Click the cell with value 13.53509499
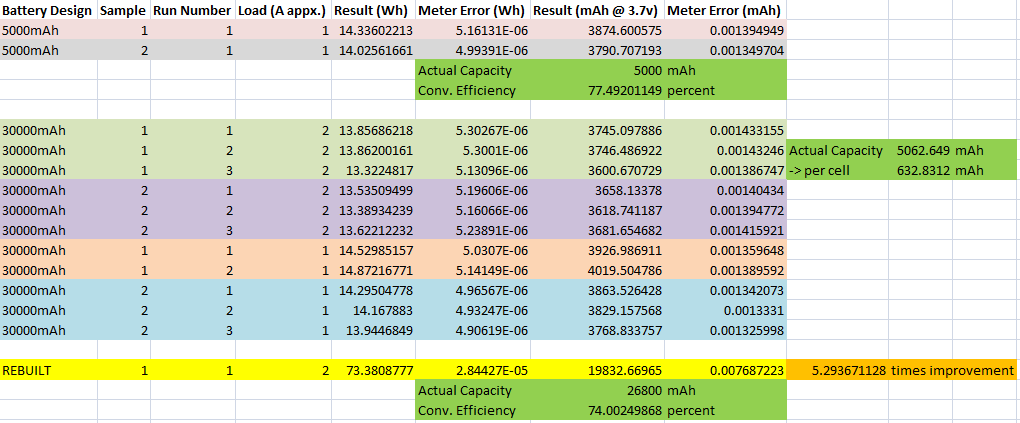This screenshot has width=1020, height=423. coord(373,190)
